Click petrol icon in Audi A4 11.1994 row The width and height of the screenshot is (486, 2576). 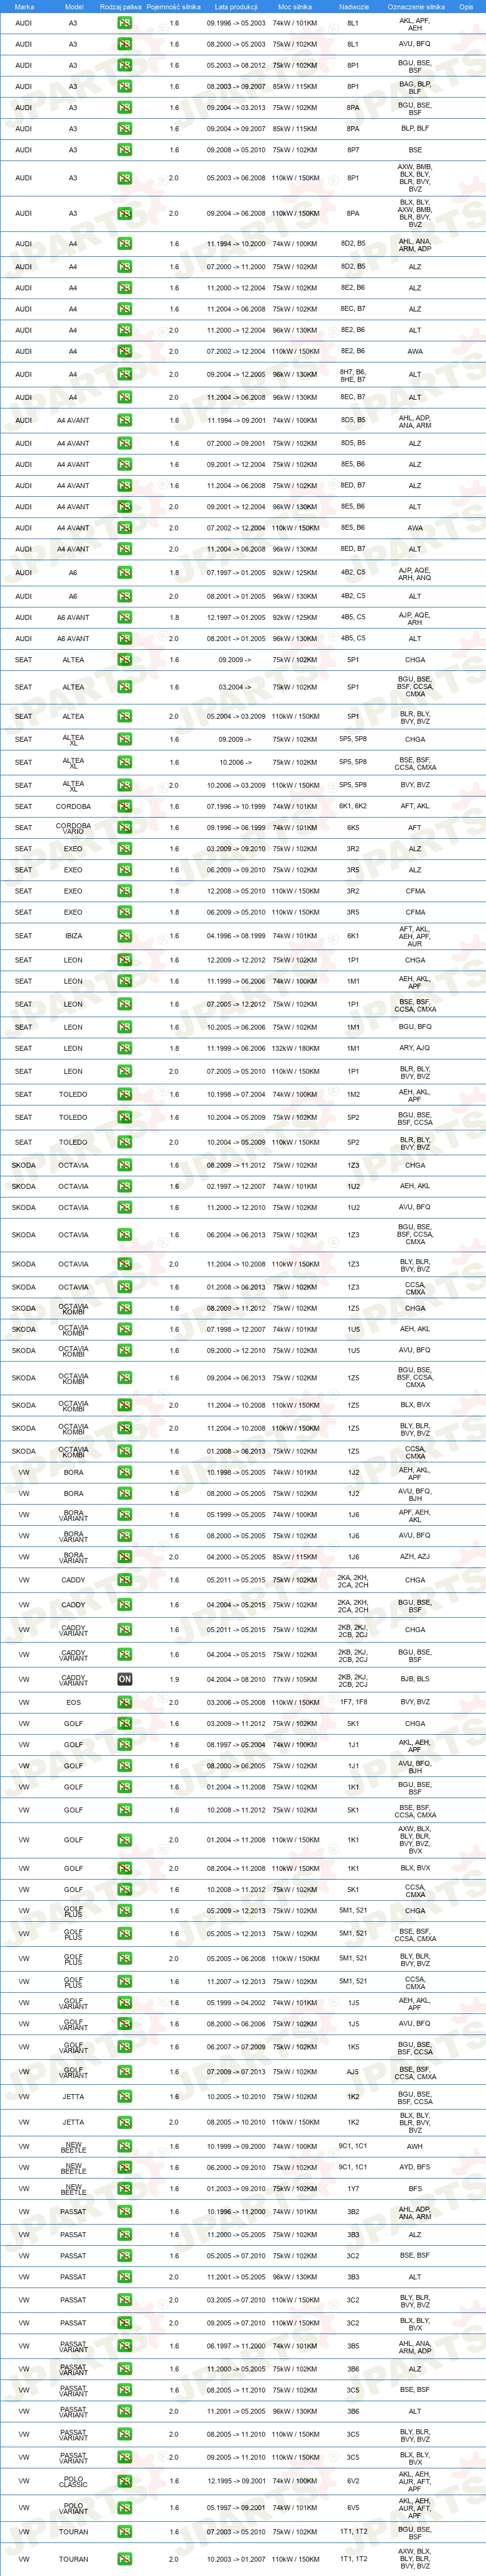[x=124, y=243]
